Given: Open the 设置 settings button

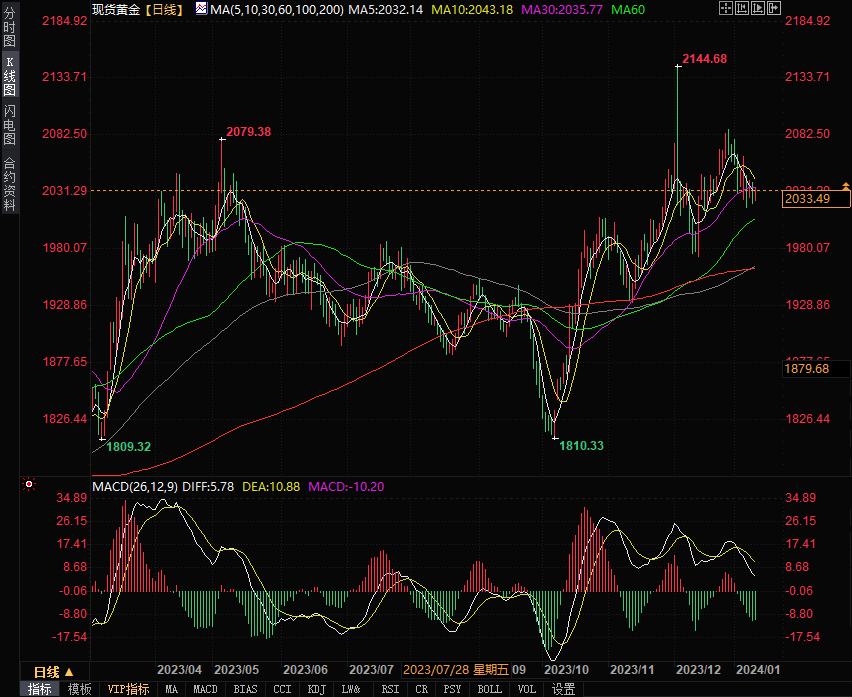Looking at the screenshot, I should tap(564, 689).
